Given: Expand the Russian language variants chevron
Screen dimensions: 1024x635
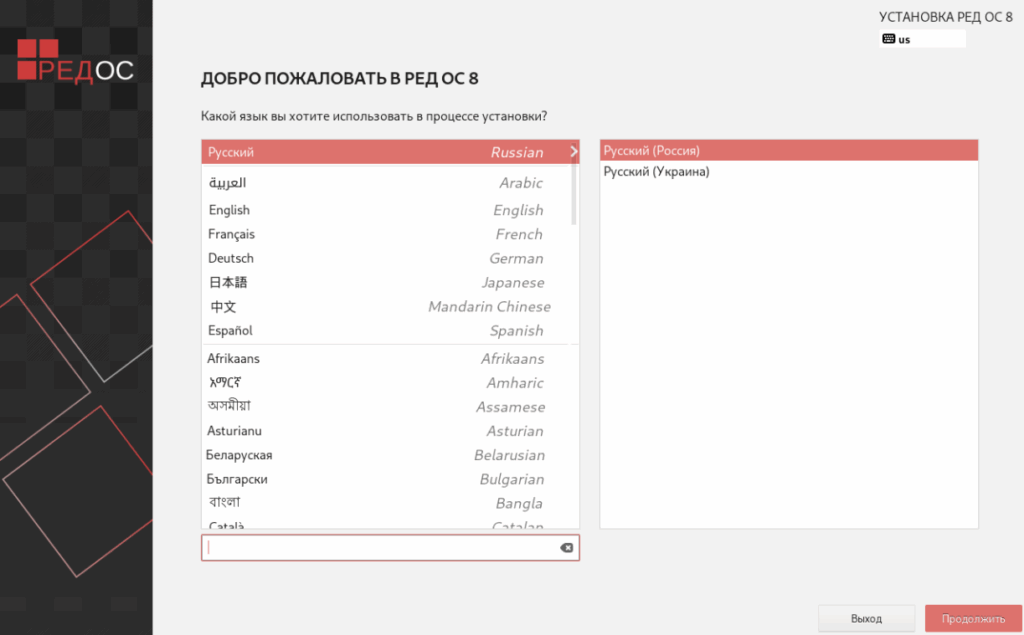Looking at the screenshot, I should point(571,152).
